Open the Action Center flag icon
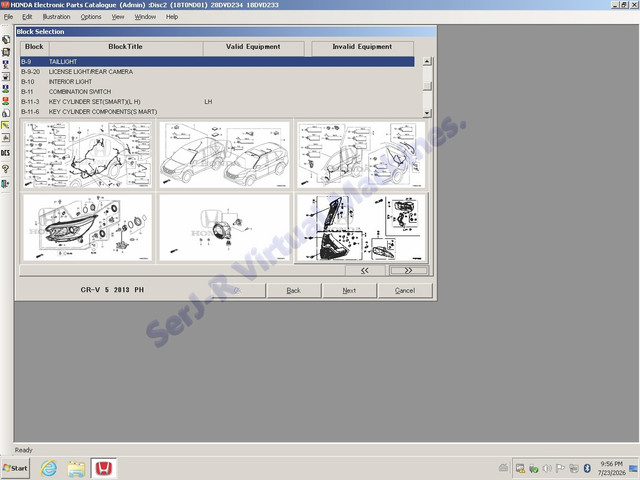Viewport: 640px width, 480px height. tap(560, 469)
